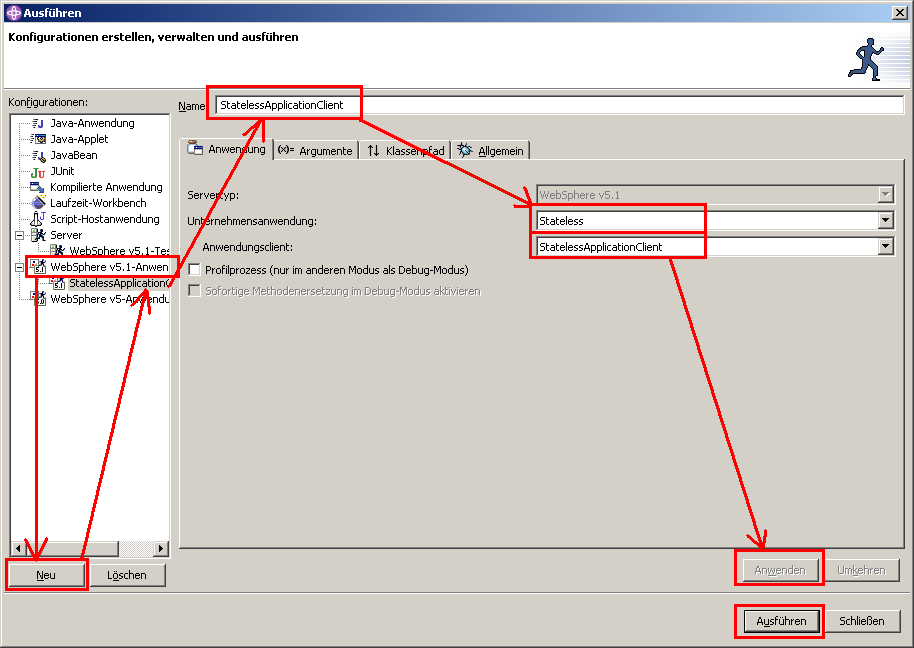Viewport: 914px width, 648px height.
Task: Toggle Sofortige Methodenersetzung im Debug-Modus checkbox
Action: 195,291
